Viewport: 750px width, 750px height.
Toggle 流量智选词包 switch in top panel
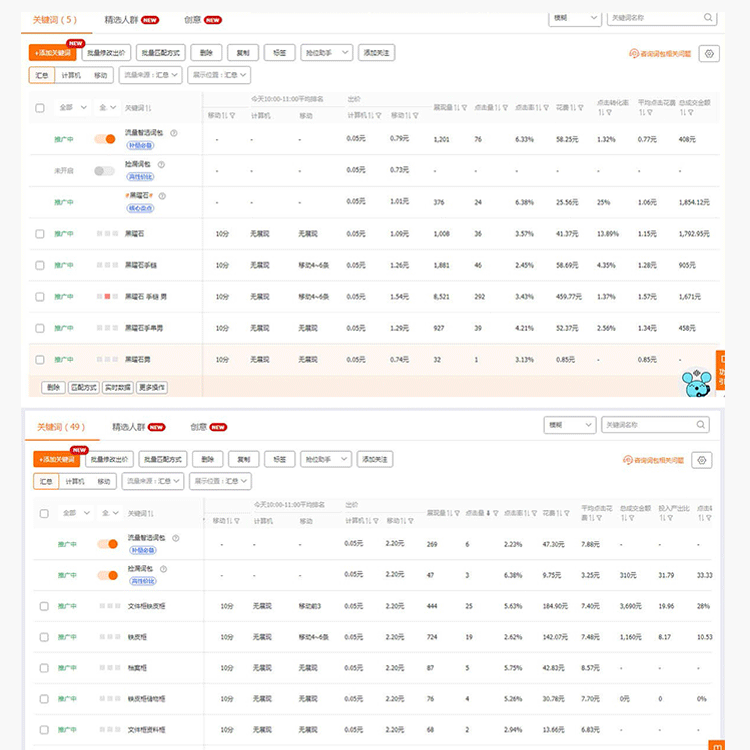click(105, 139)
